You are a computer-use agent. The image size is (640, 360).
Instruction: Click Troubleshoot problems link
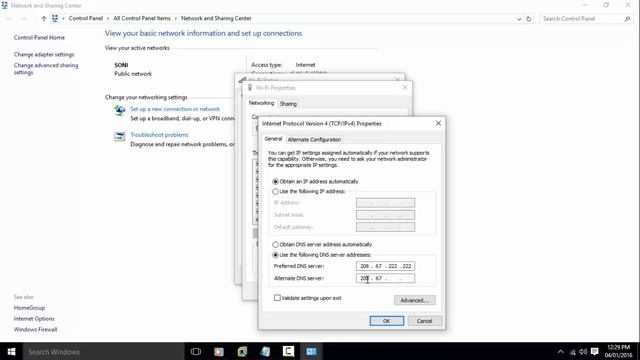[x=159, y=135]
